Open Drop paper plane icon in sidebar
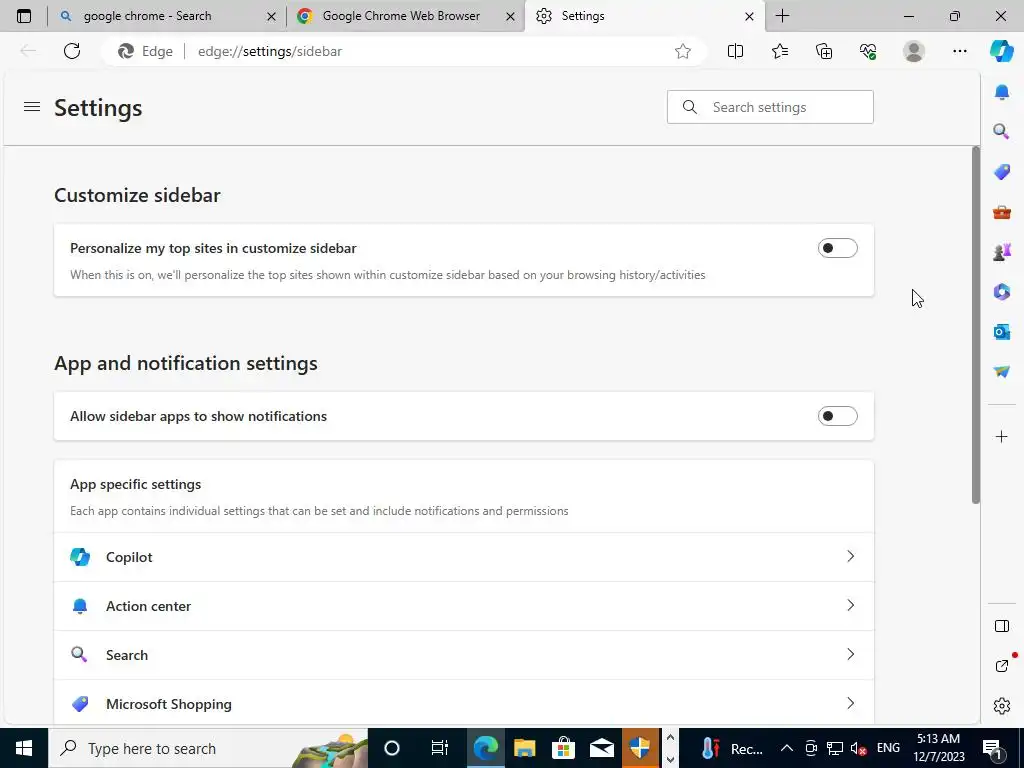Viewport: 1024px width, 768px height. pyautogui.click(x=1001, y=372)
